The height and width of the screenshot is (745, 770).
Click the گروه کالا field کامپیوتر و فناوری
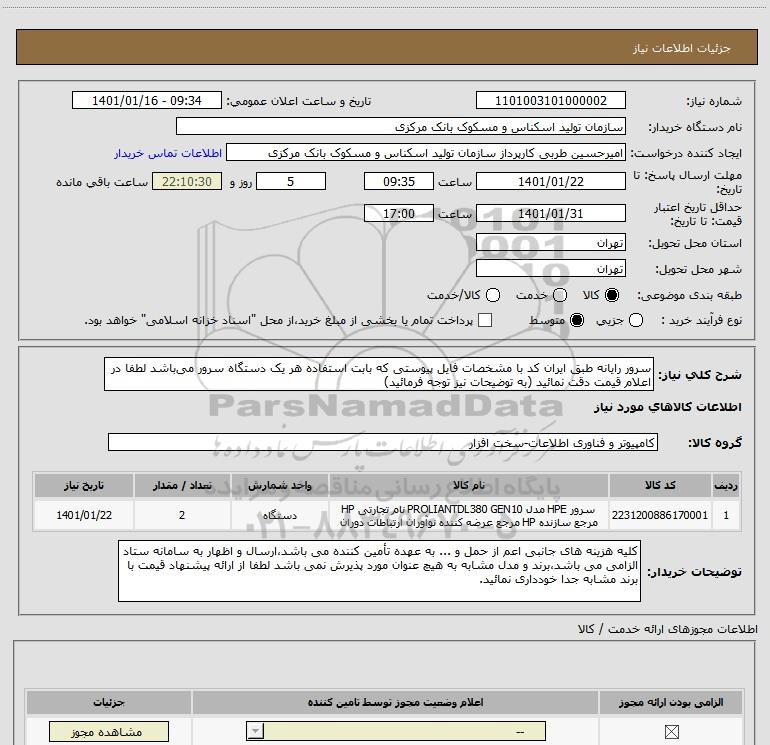pyautogui.click(x=383, y=442)
